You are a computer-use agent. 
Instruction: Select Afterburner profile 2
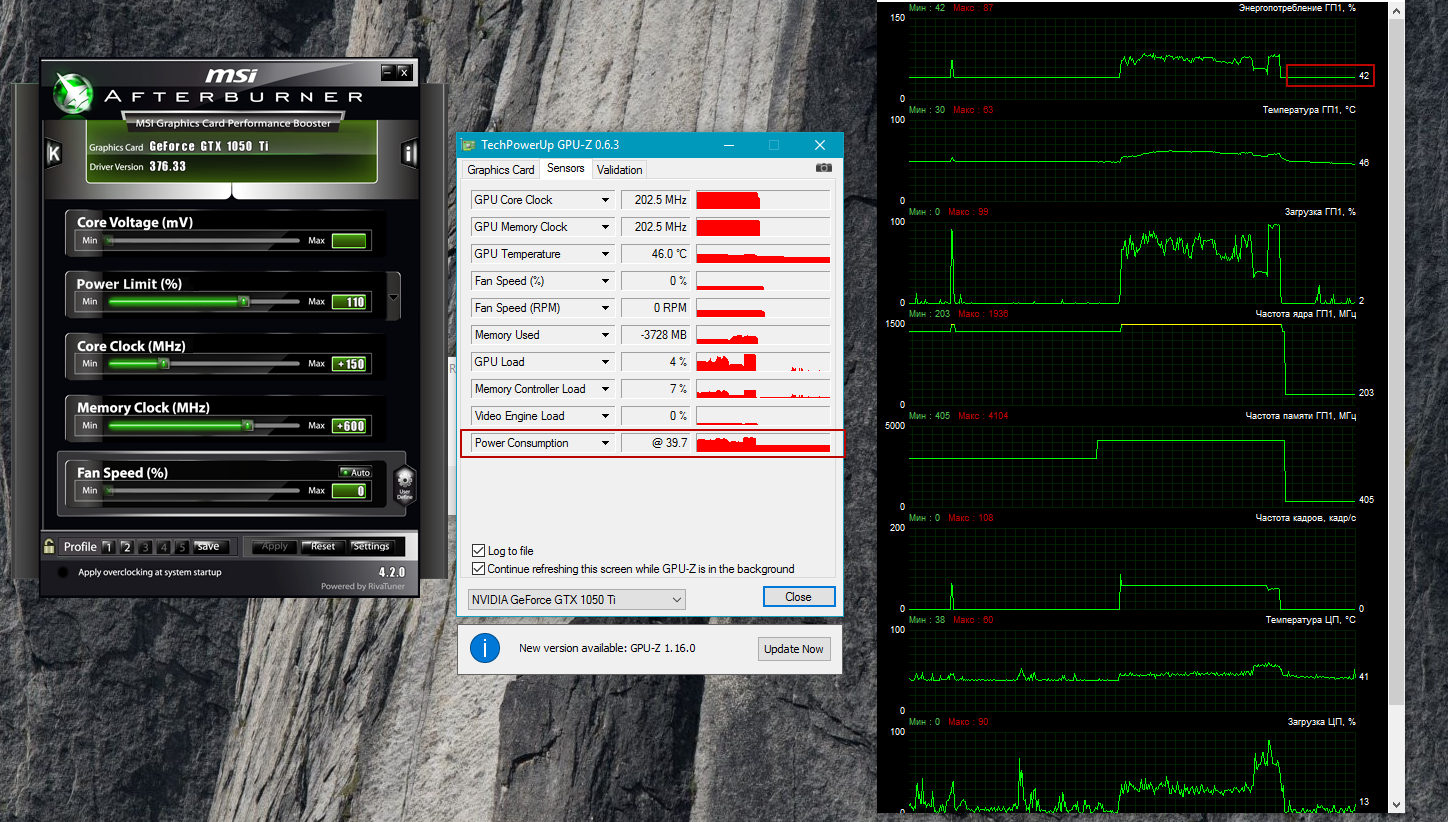127,547
